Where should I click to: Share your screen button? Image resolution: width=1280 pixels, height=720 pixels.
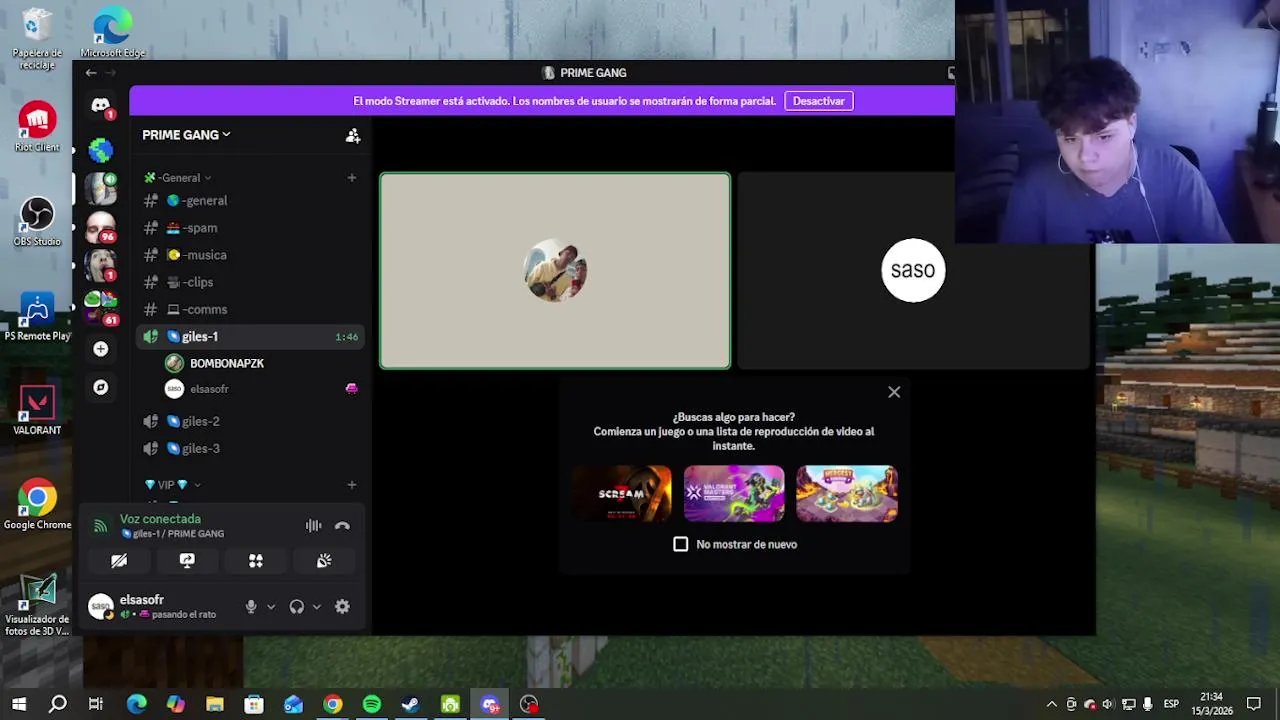187,561
